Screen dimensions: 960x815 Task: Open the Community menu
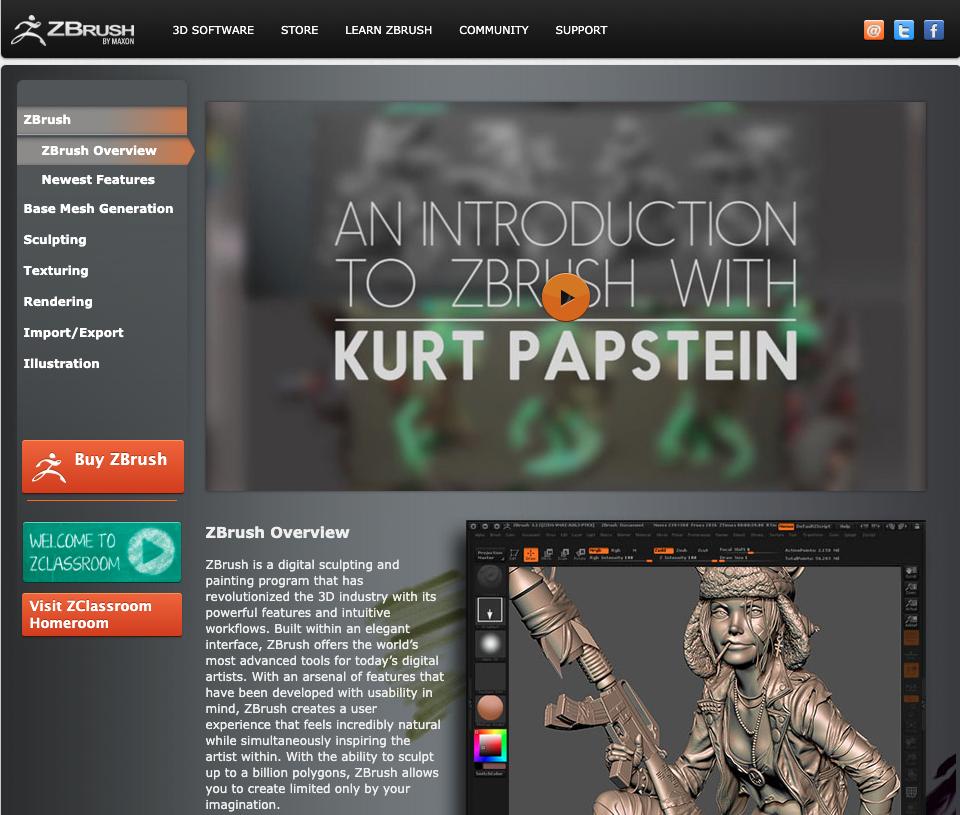(493, 30)
